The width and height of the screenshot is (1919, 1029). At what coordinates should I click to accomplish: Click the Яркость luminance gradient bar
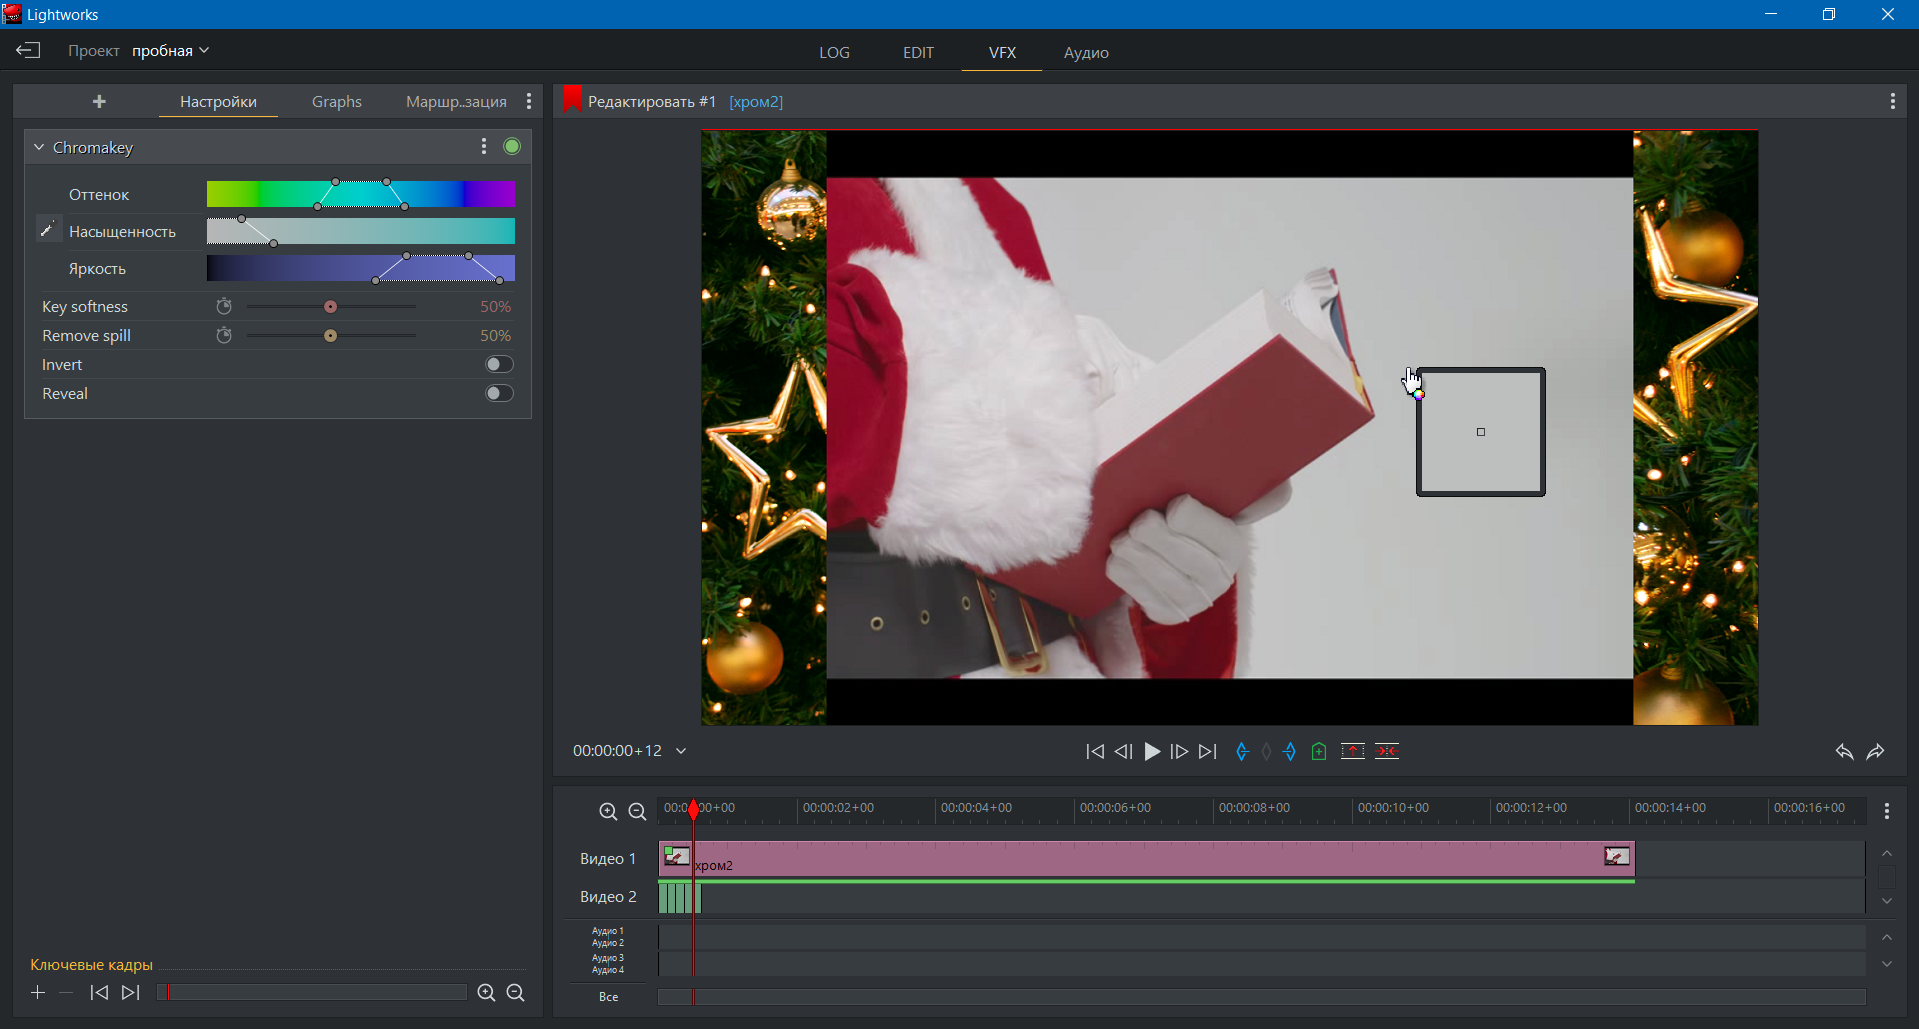(361, 268)
